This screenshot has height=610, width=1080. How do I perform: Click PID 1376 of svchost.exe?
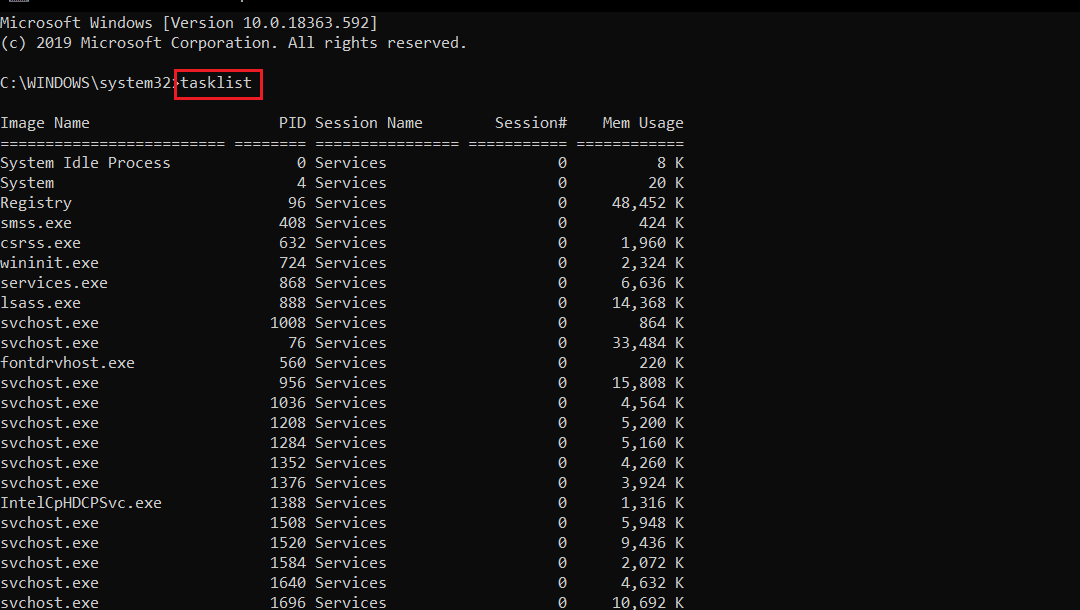coord(288,483)
